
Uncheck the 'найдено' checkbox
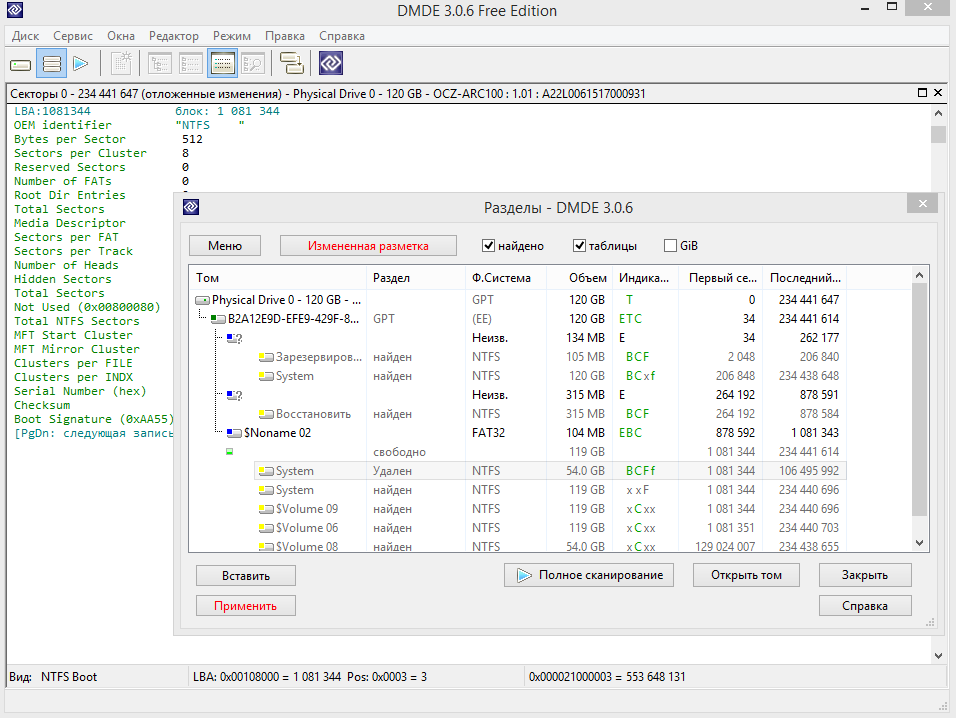[489, 246]
